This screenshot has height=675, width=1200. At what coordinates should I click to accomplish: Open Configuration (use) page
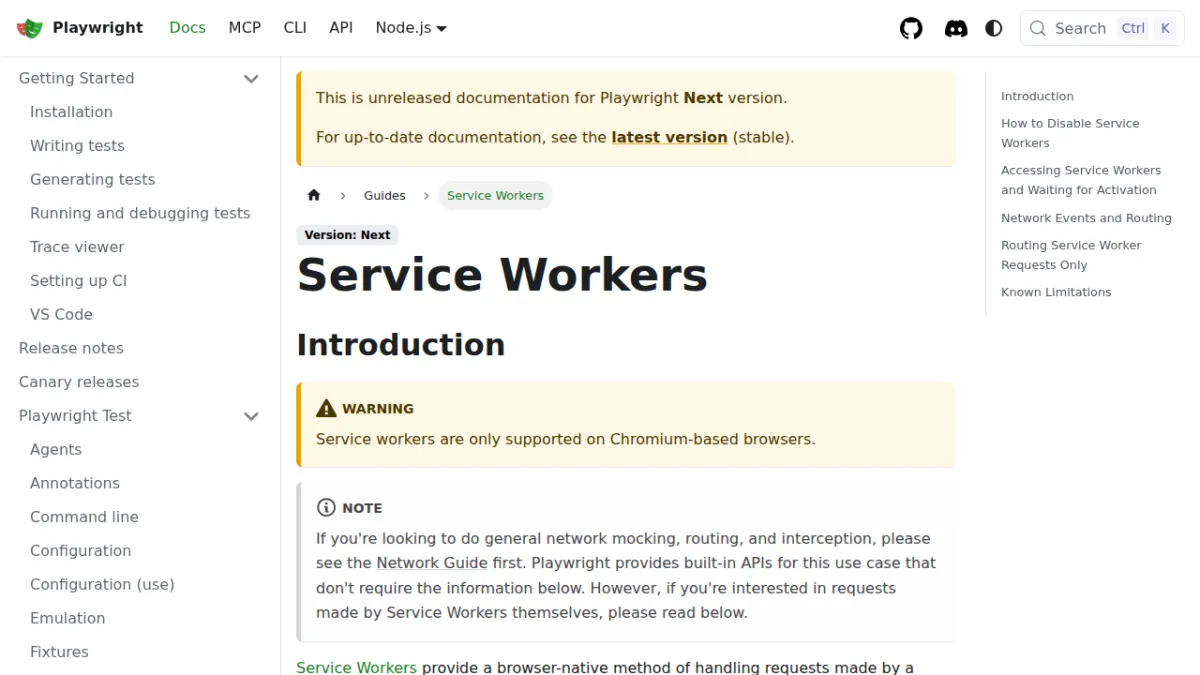pos(102,584)
